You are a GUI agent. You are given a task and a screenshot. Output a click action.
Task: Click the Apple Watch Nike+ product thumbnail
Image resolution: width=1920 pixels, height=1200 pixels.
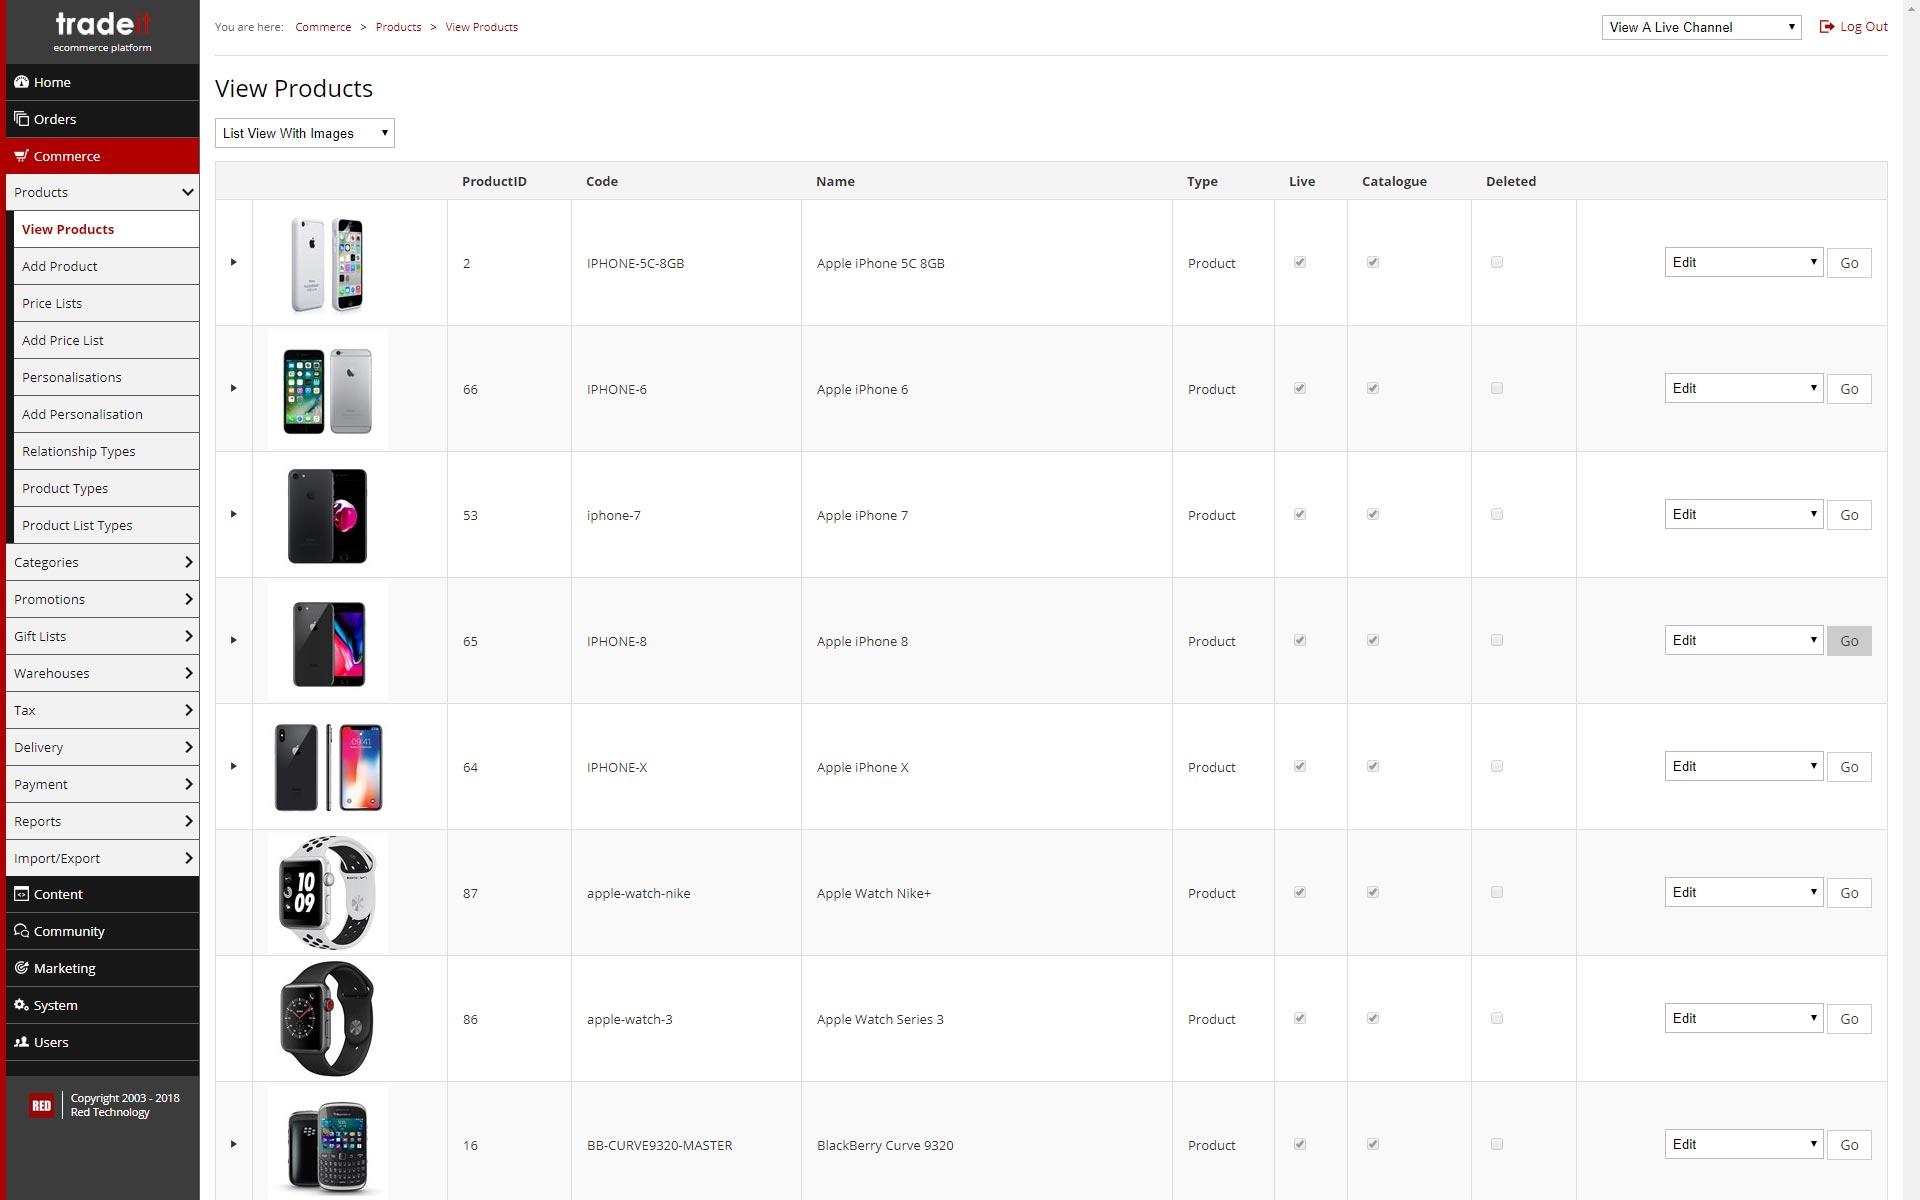pos(326,893)
